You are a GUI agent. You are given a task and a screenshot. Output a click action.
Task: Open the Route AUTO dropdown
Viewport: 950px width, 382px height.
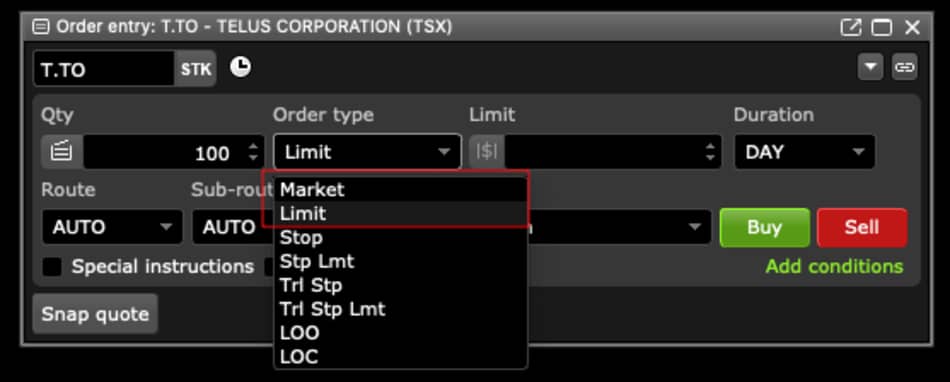[x=112, y=227]
